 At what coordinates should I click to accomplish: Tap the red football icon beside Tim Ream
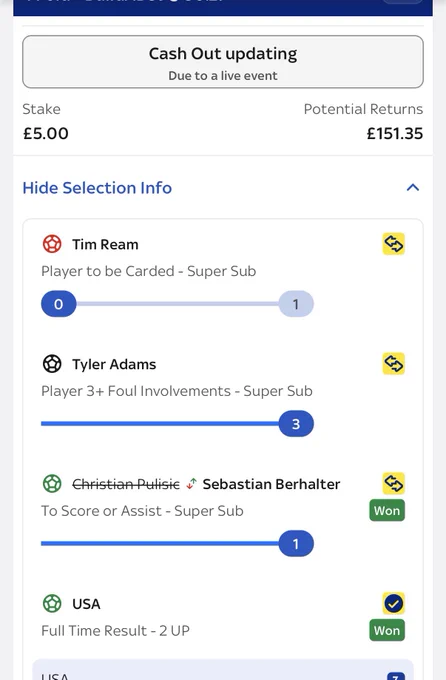52,244
